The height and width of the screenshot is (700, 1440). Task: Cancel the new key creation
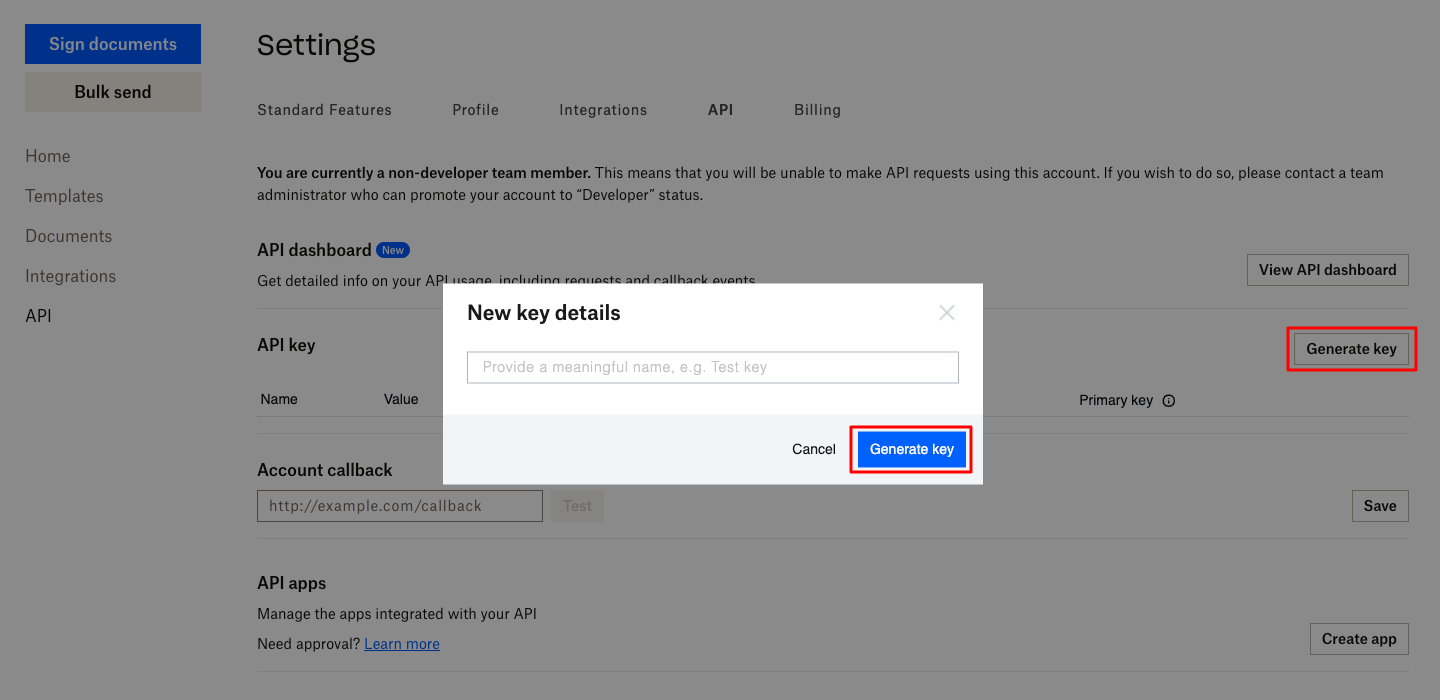click(x=813, y=449)
